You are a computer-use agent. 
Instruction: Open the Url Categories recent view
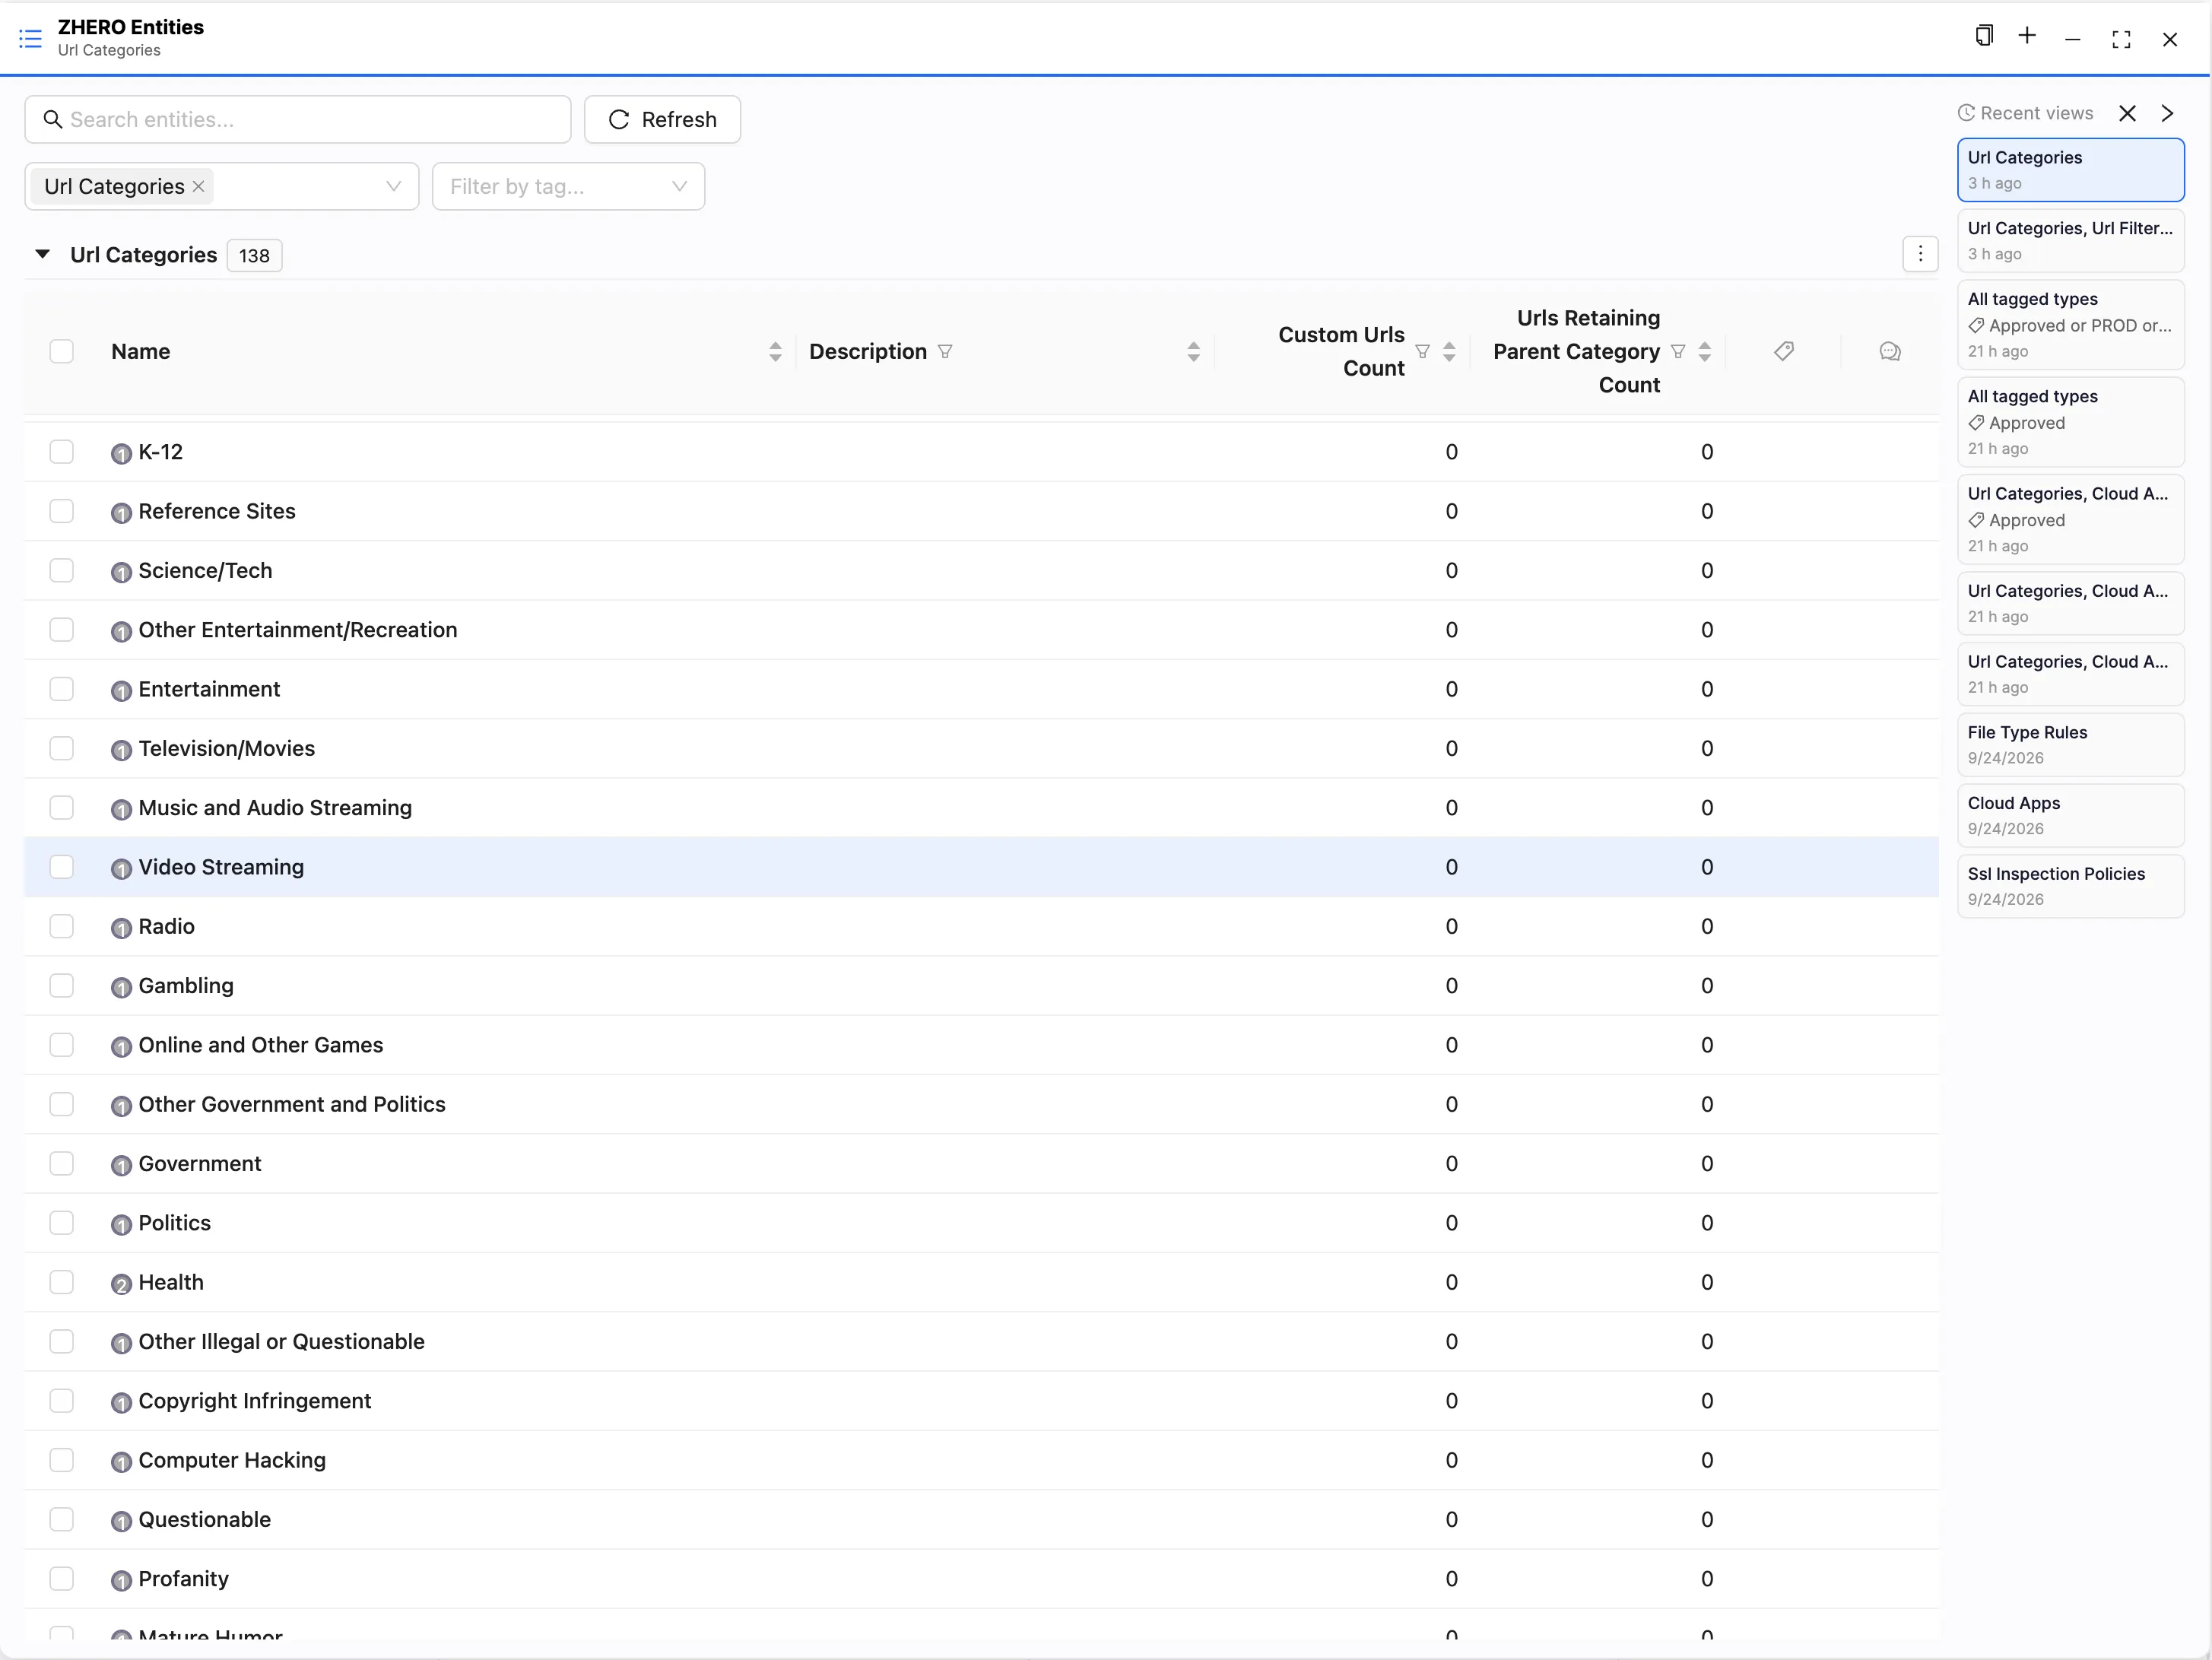point(2070,170)
